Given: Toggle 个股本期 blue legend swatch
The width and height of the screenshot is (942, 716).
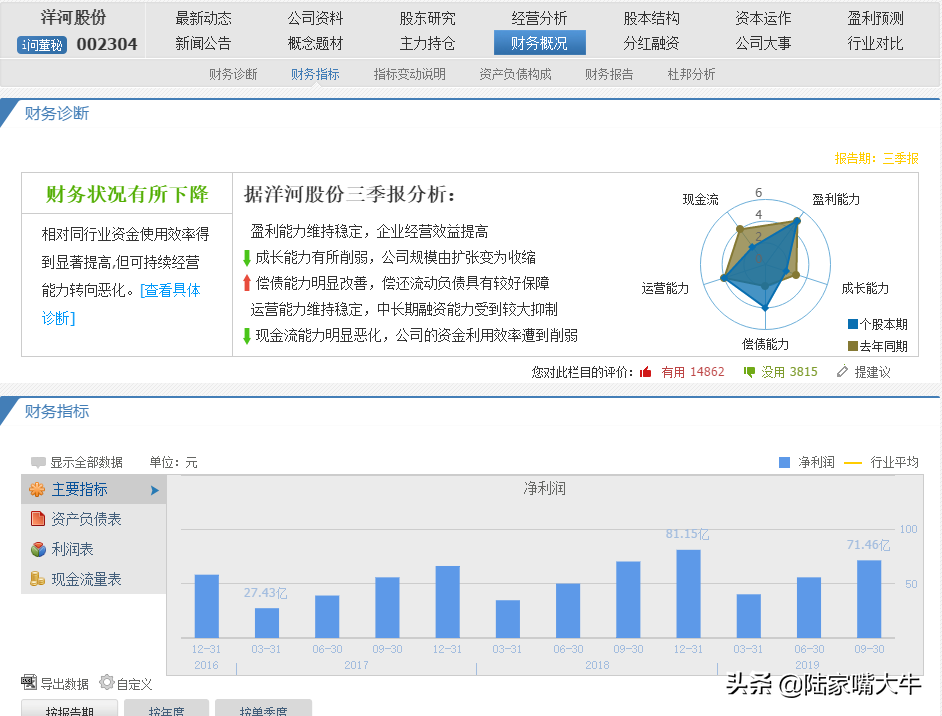Looking at the screenshot, I should click(852, 324).
